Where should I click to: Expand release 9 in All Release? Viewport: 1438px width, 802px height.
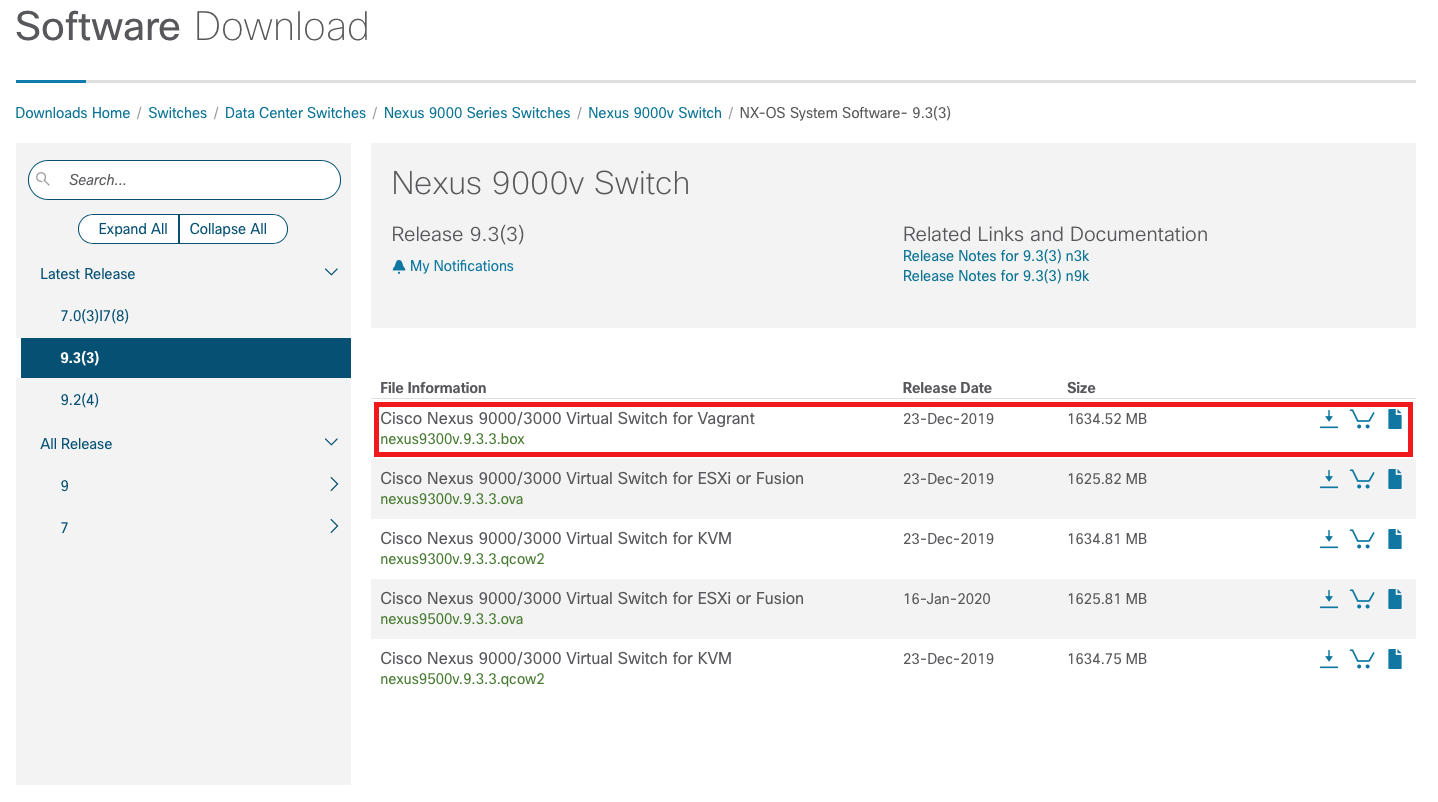coord(334,485)
